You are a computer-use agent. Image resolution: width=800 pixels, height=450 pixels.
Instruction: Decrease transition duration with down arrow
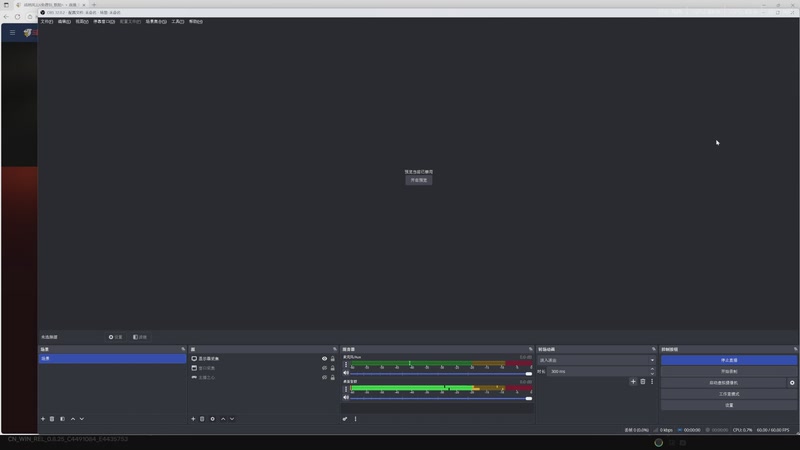coord(652,373)
